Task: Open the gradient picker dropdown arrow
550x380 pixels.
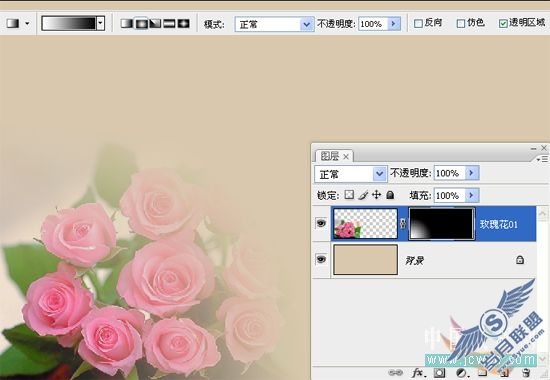Action: click(101, 24)
